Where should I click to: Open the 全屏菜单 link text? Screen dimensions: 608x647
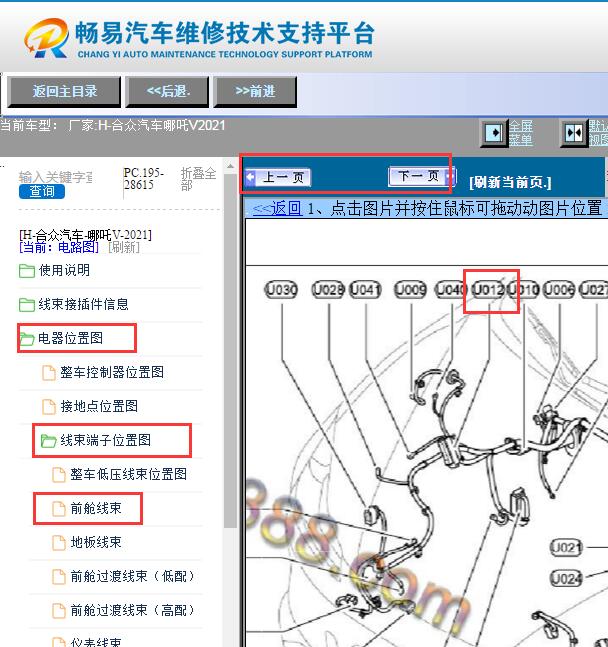pos(520,133)
